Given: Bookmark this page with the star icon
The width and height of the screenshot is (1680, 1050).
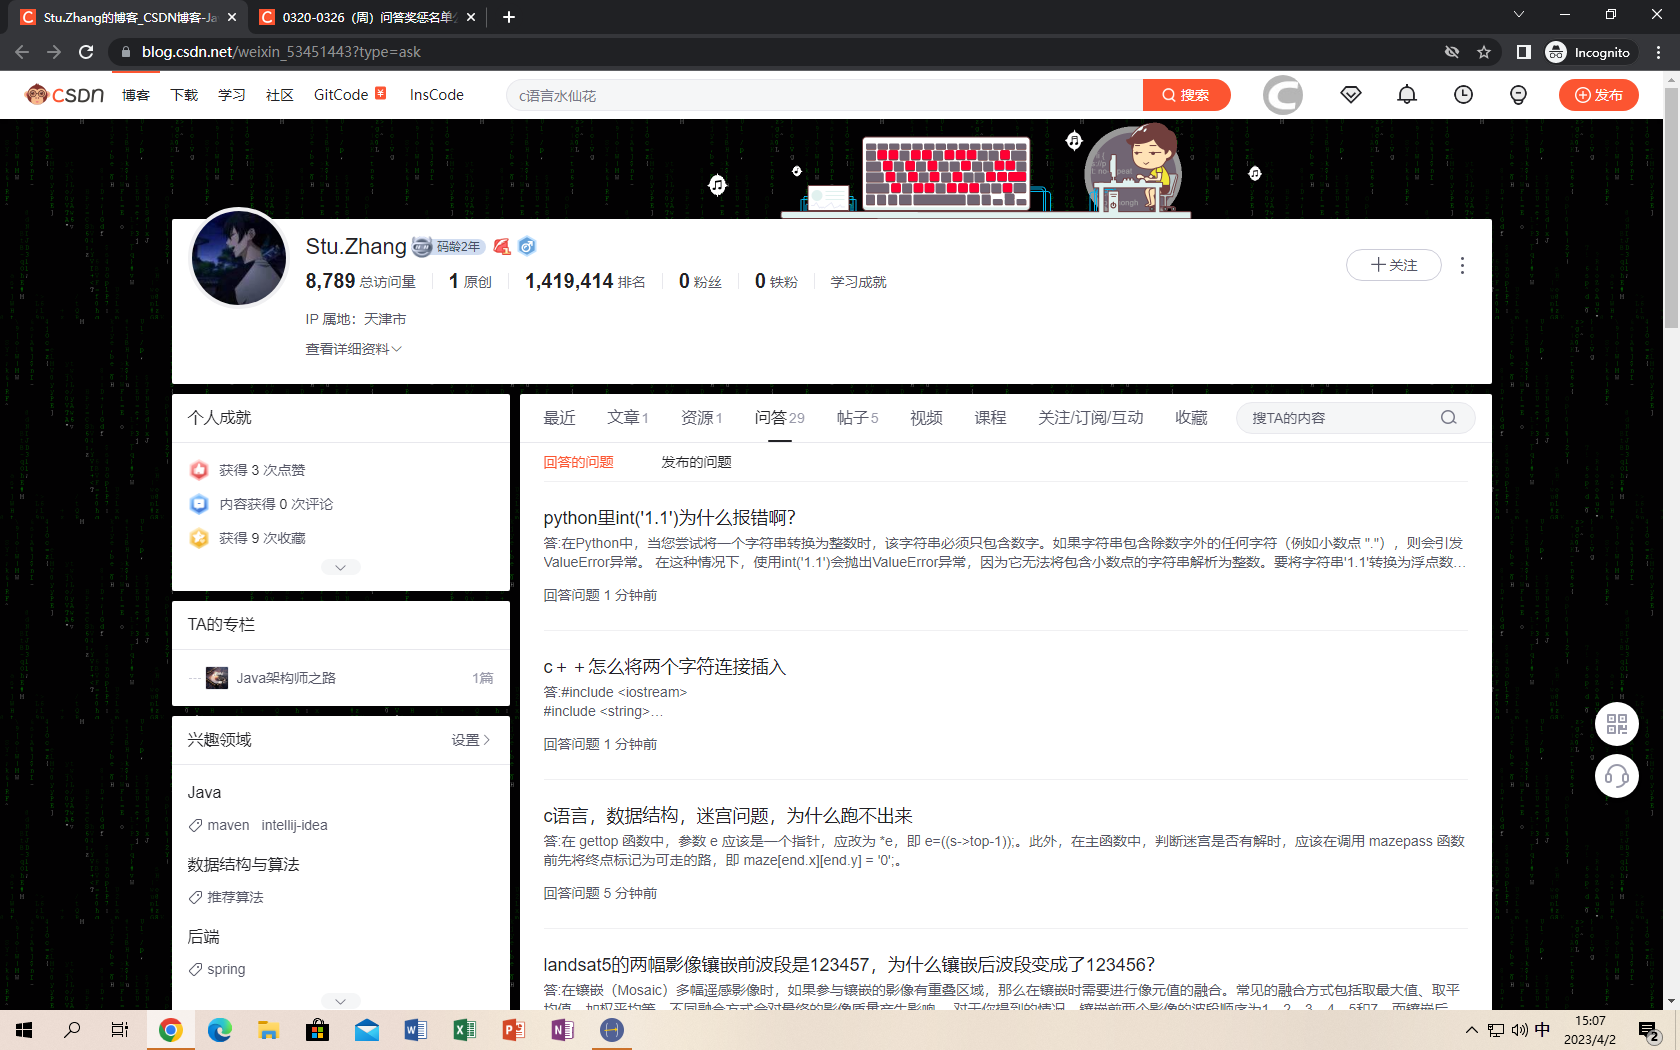Looking at the screenshot, I should coord(1484,52).
